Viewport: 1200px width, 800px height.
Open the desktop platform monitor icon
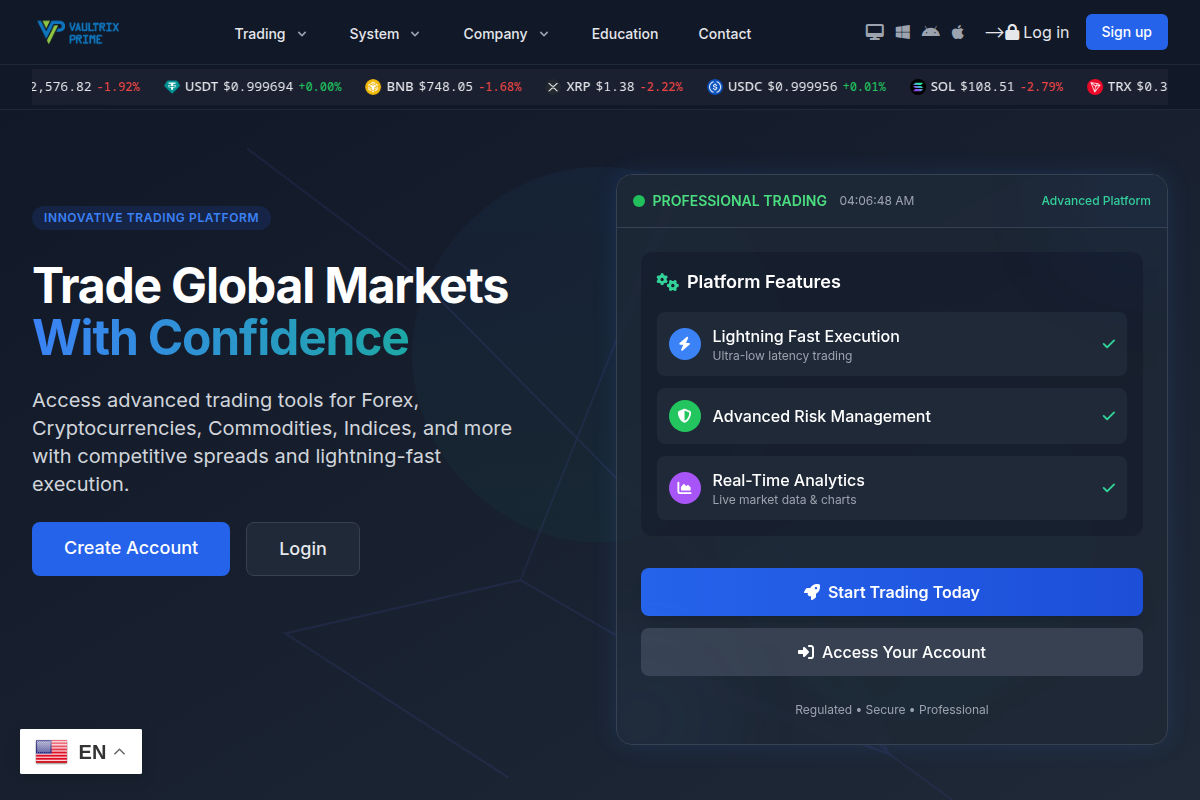[875, 32]
